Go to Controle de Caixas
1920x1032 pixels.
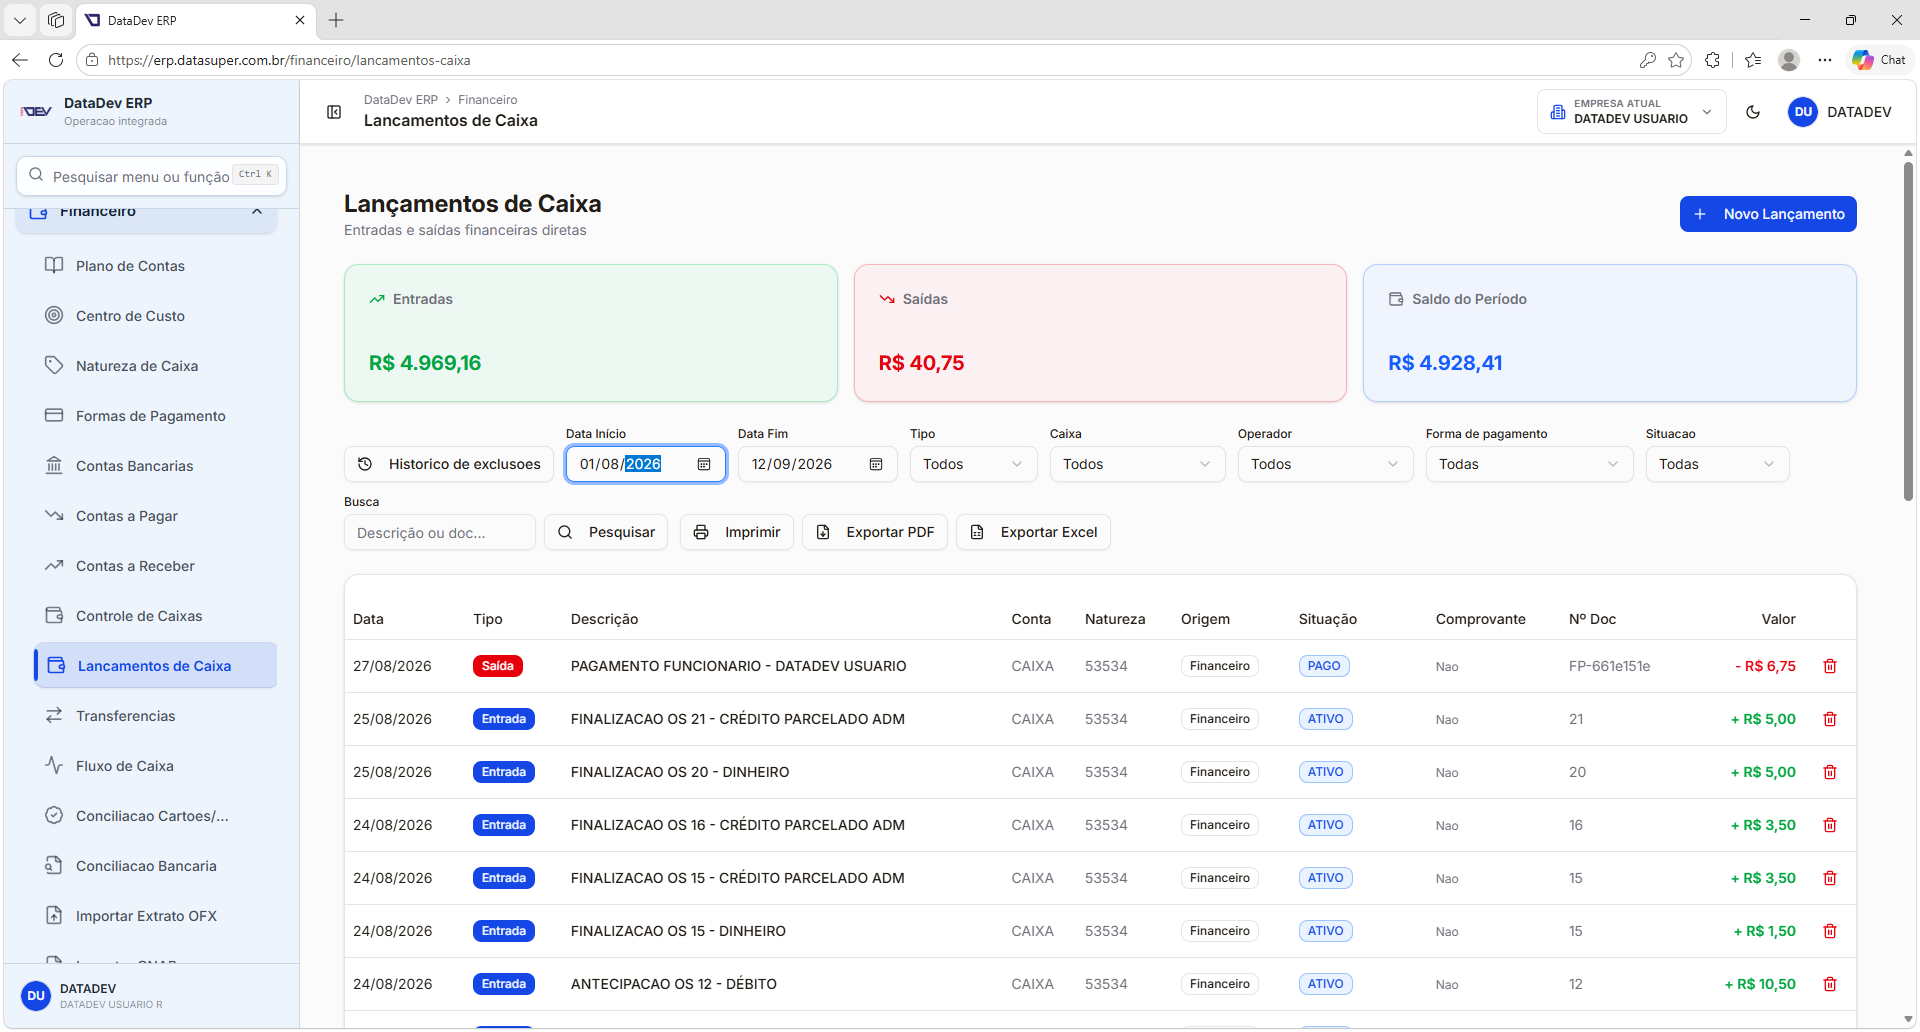[155, 616]
